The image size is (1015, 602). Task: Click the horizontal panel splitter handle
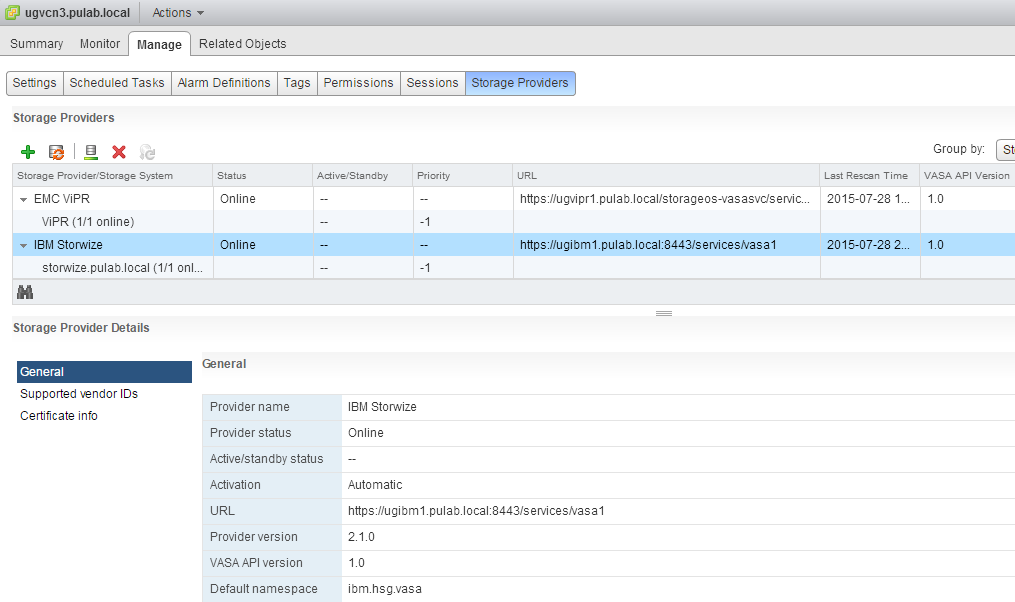[x=664, y=313]
